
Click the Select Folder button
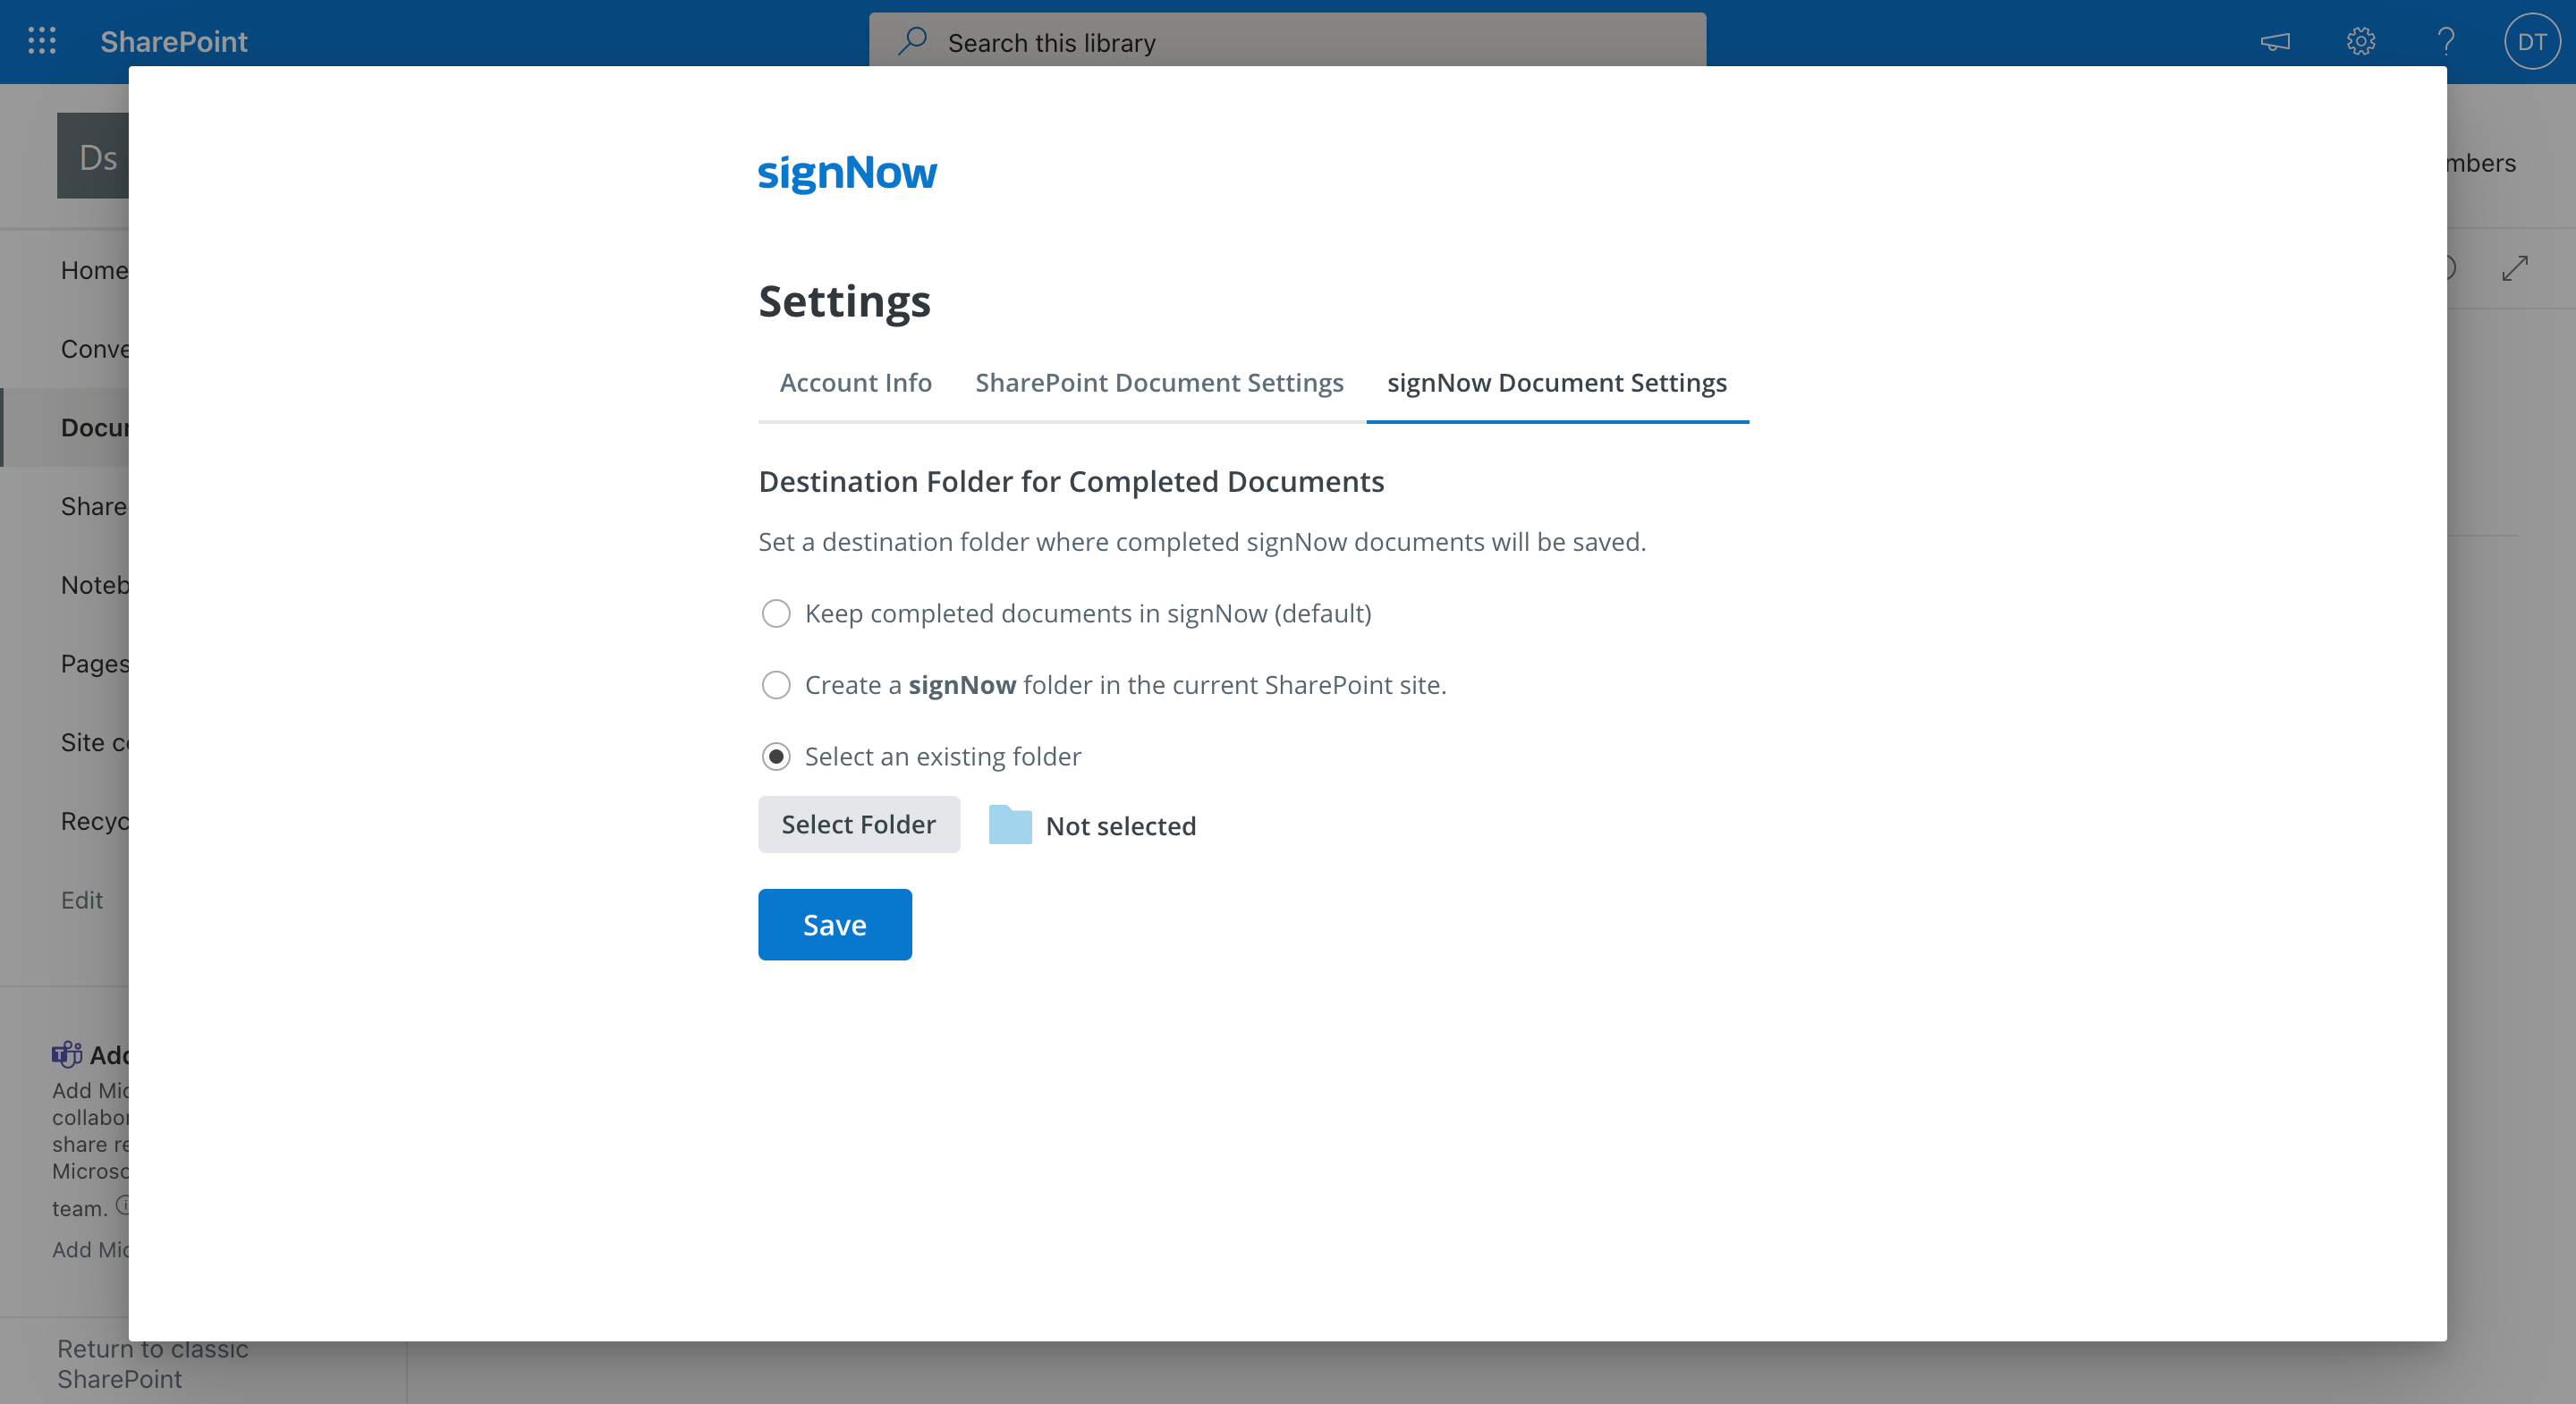pyautogui.click(x=858, y=824)
